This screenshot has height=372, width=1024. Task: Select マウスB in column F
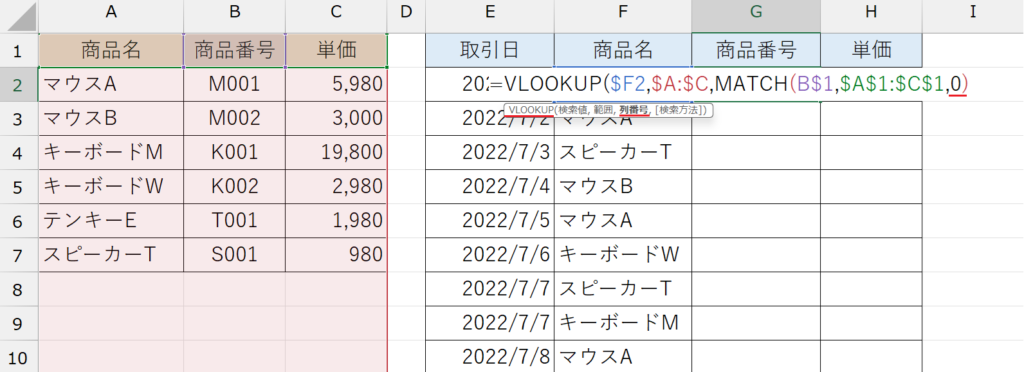(622, 186)
